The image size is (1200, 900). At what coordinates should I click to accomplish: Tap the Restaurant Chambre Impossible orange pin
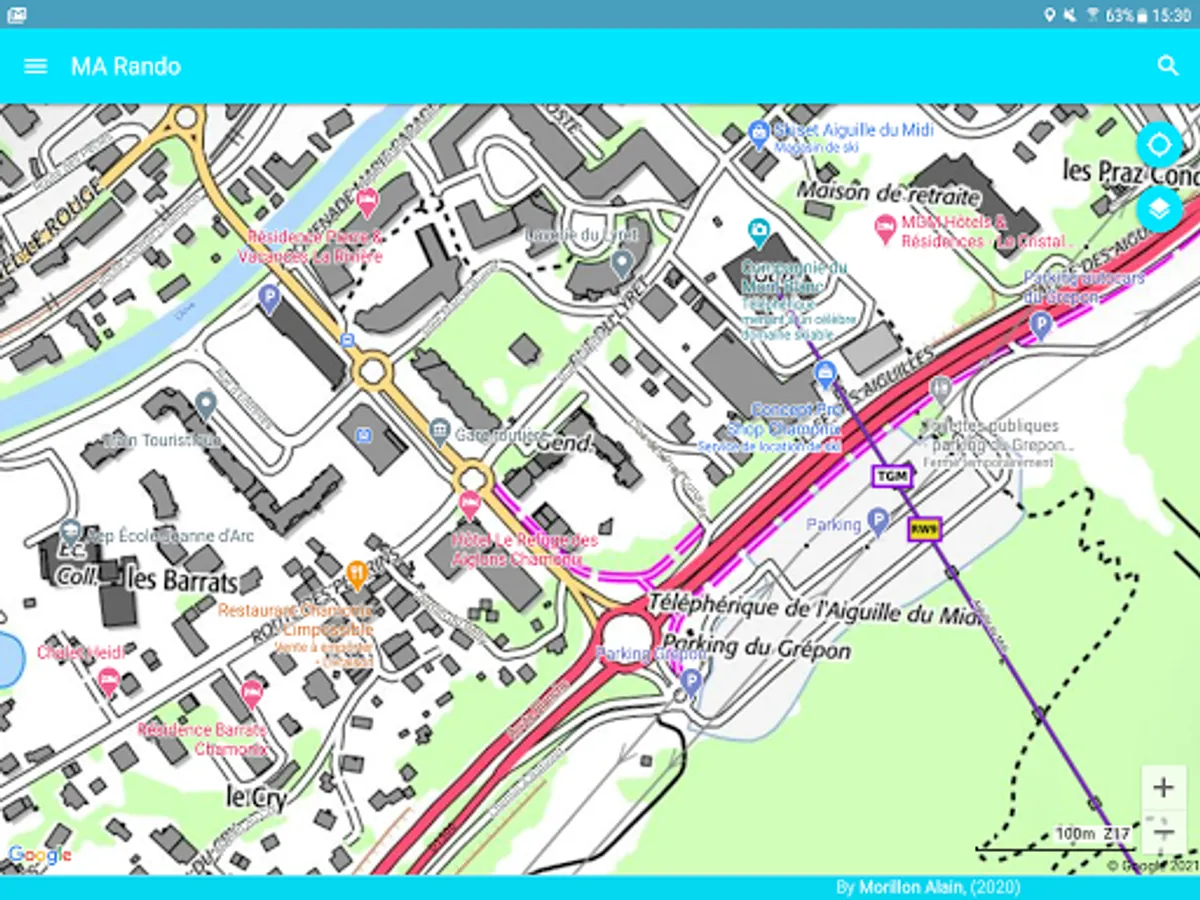(x=357, y=575)
